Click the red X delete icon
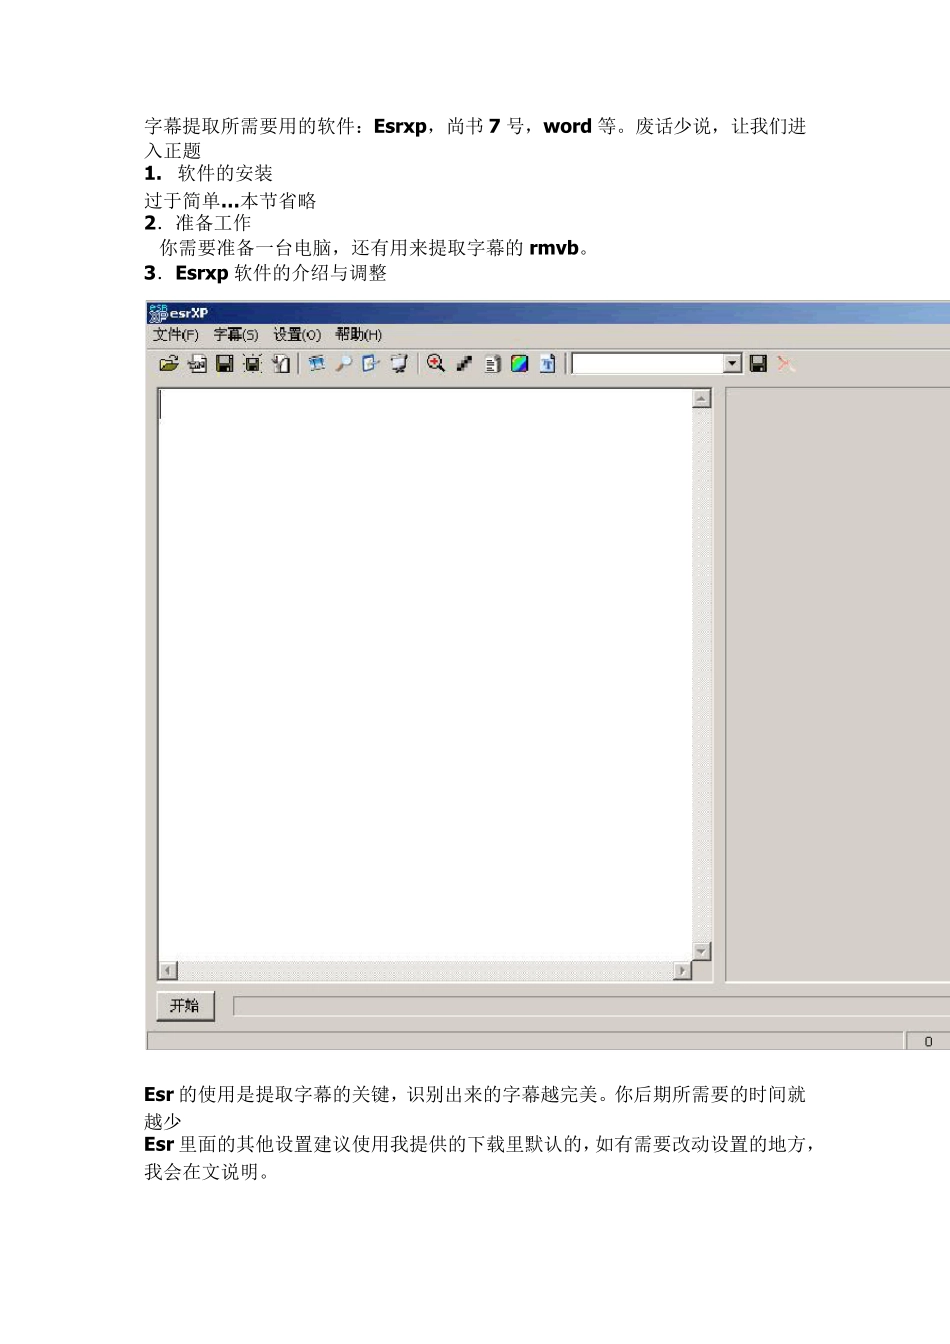The height and width of the screenshot is (1344, 950). point(786,364)
